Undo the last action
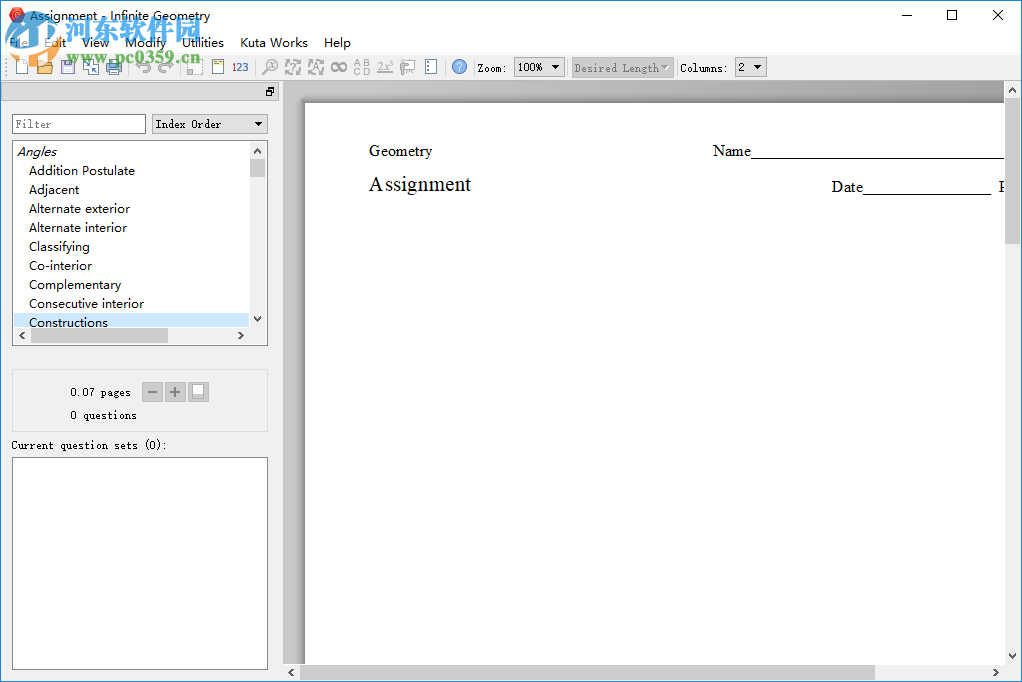 (x=144, y=67)
